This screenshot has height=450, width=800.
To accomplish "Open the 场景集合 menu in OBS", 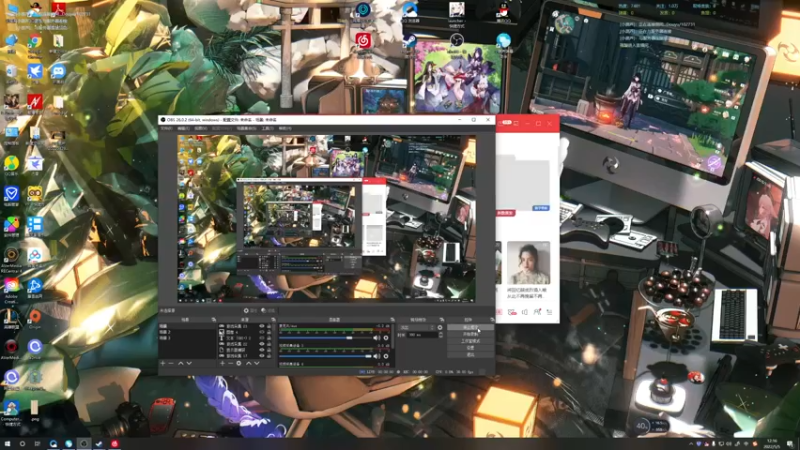I will pos(246,128).
